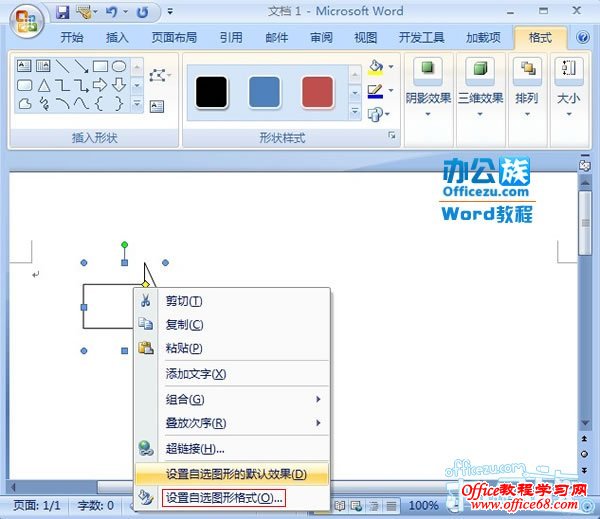Open 叠放次序(R) submenu
The width and height of the screenshot is (600, 519).
coord(232,423)
